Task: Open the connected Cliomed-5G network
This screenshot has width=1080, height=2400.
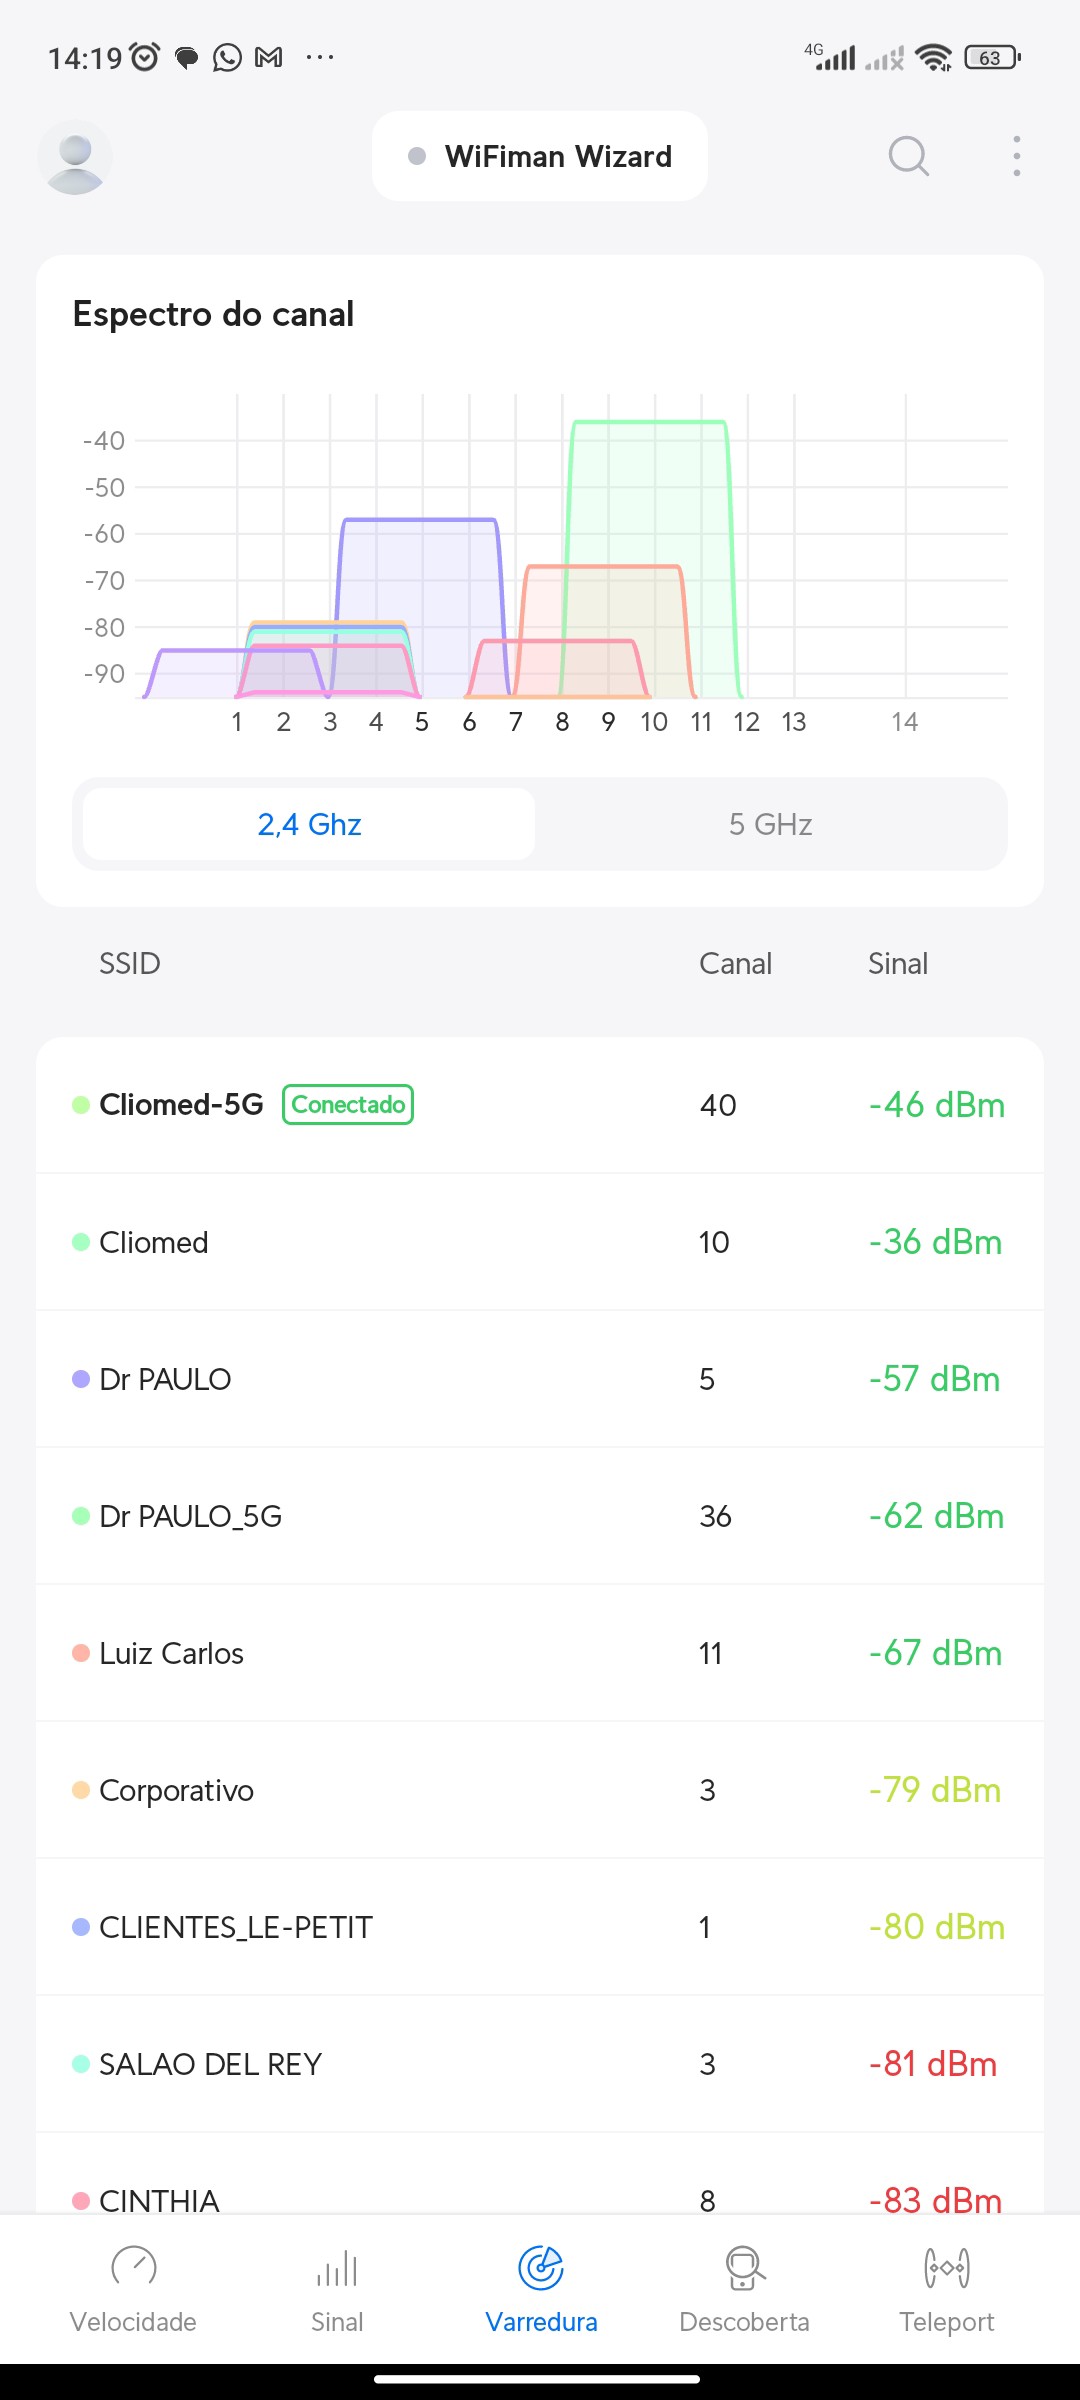Action: point(540,1105)
